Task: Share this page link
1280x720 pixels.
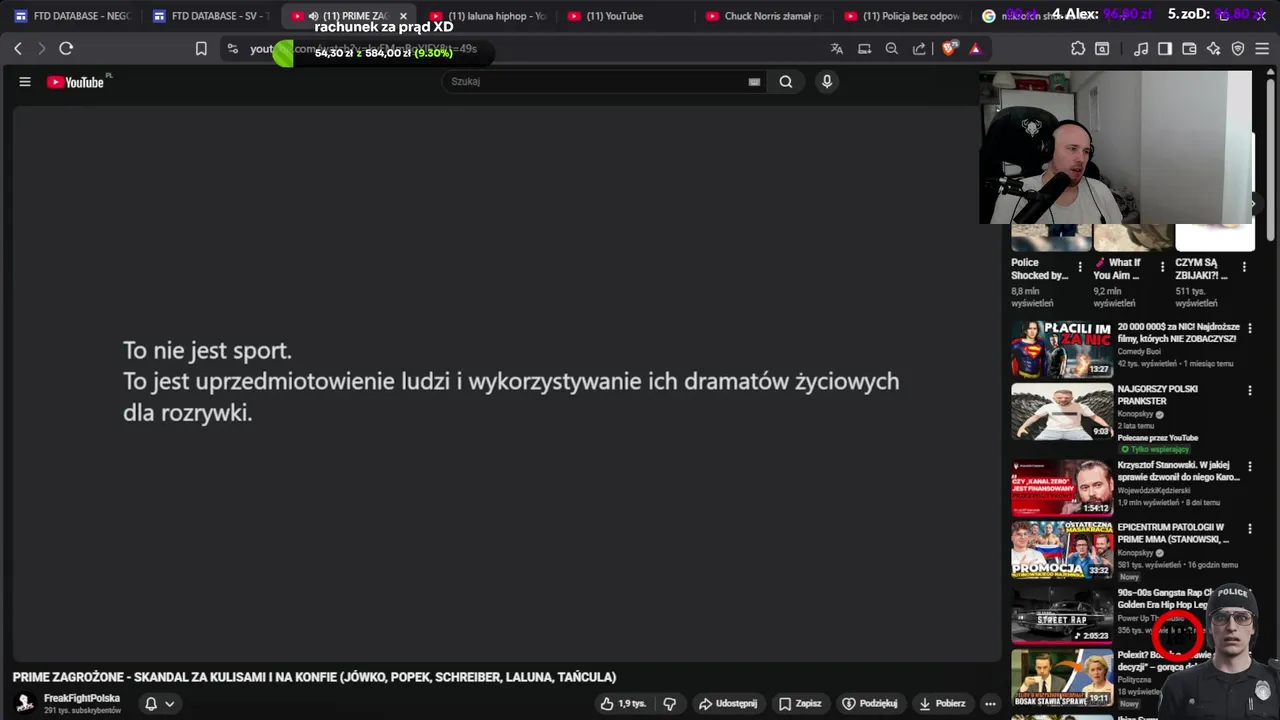Action: tap(919, 48)
